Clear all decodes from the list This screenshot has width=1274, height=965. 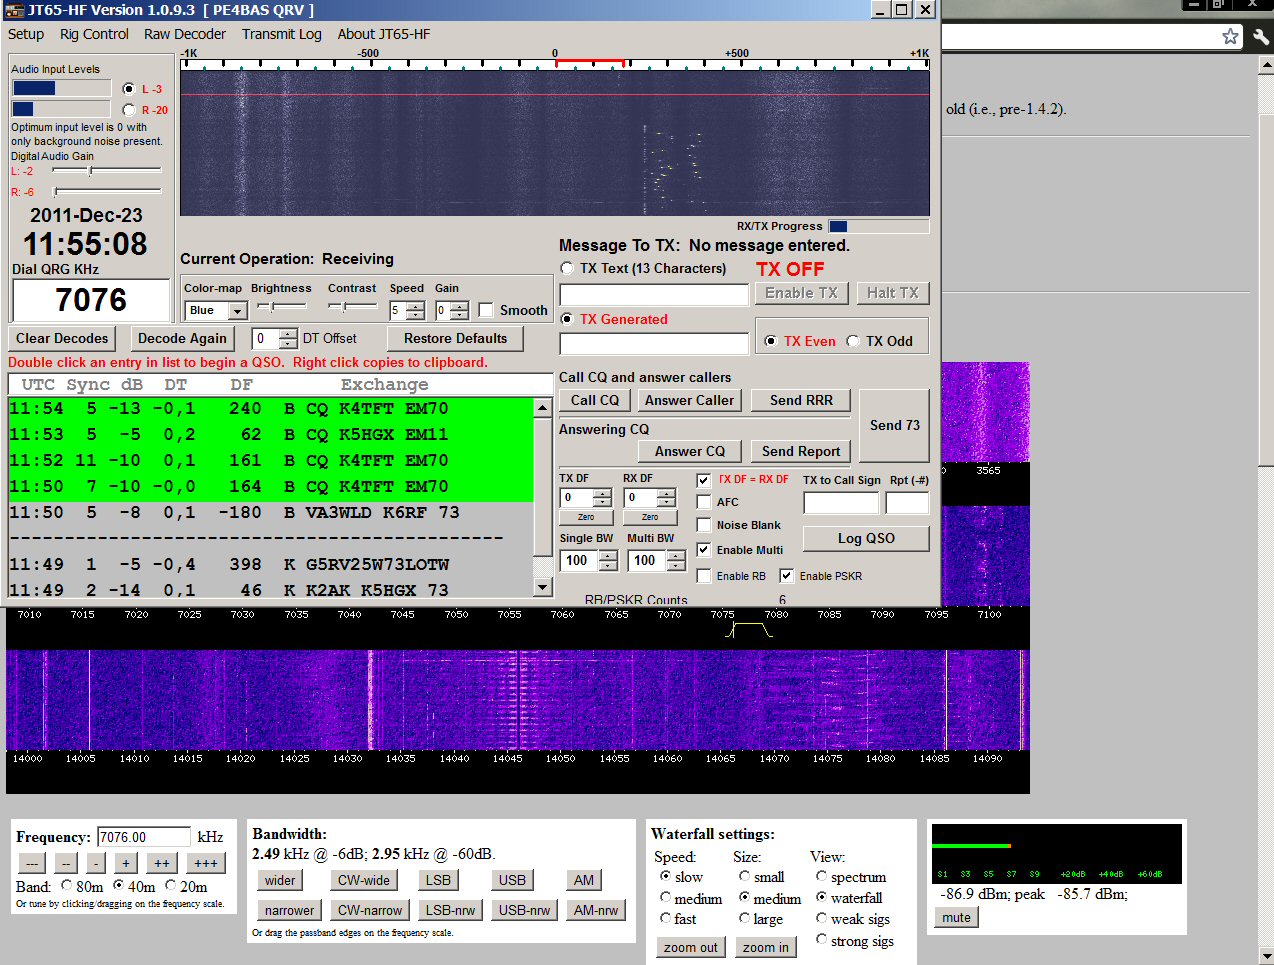tap(61, 338)
